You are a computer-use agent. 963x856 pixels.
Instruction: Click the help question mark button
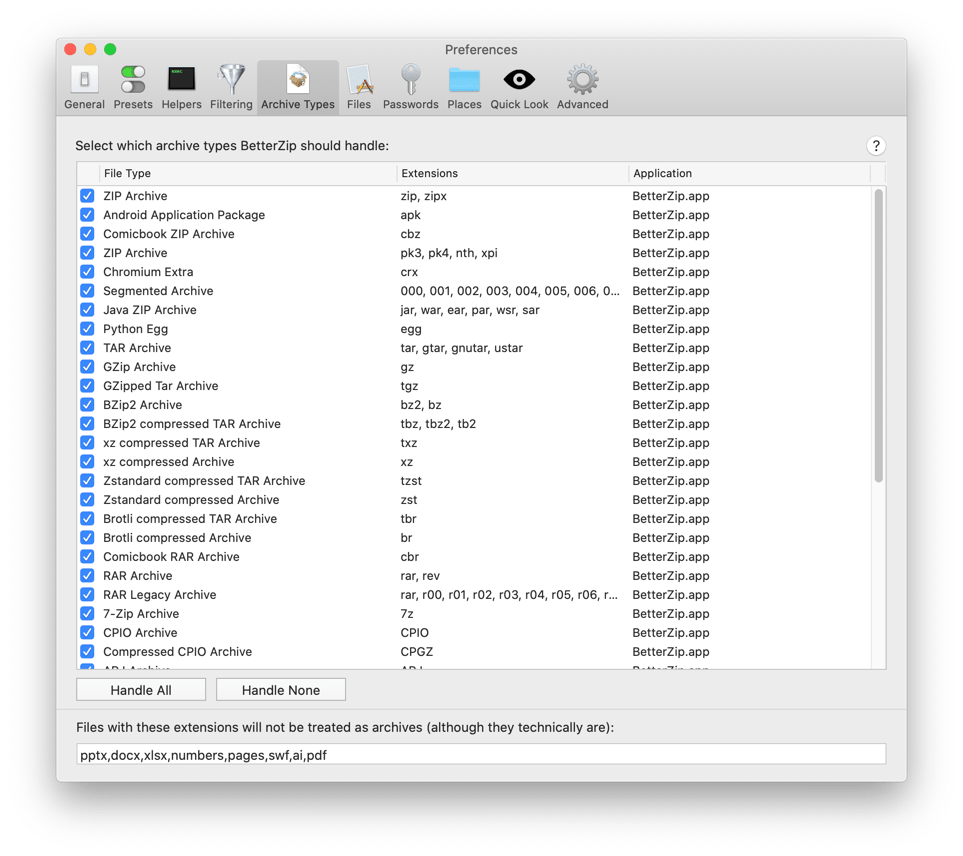point(876,146)
